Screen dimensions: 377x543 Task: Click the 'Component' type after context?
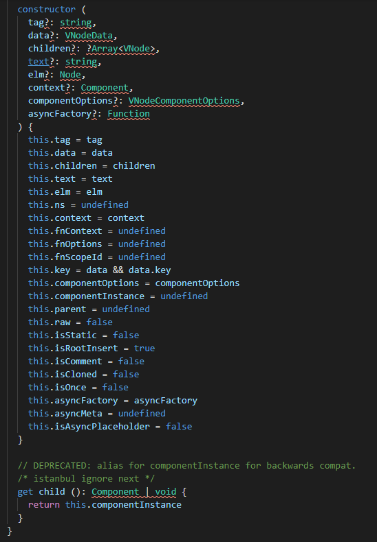click(x=105, y=88)
